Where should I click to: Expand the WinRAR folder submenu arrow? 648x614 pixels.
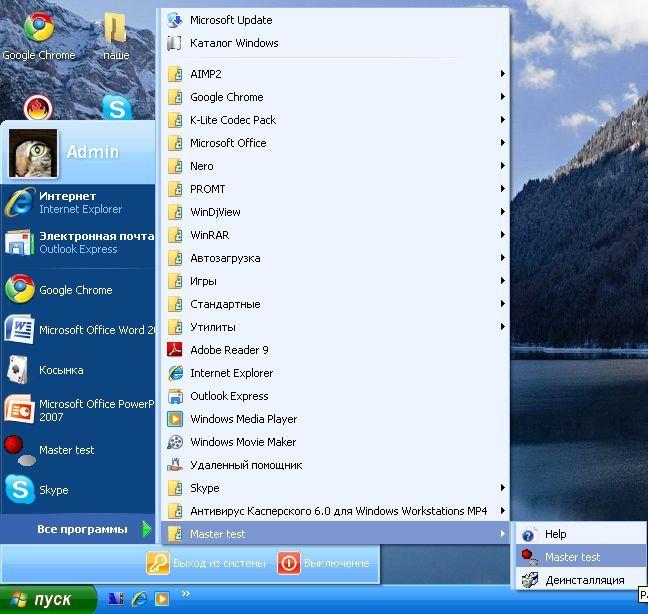click(x=503, y=235)
